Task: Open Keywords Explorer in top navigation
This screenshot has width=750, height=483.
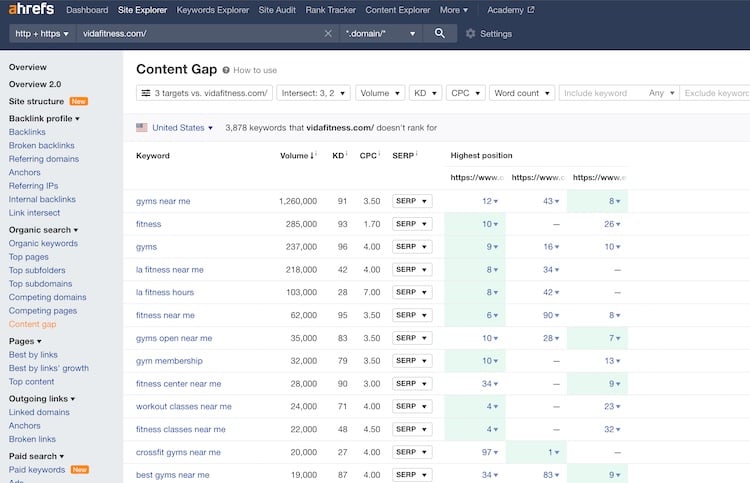Action: (213, 10)
